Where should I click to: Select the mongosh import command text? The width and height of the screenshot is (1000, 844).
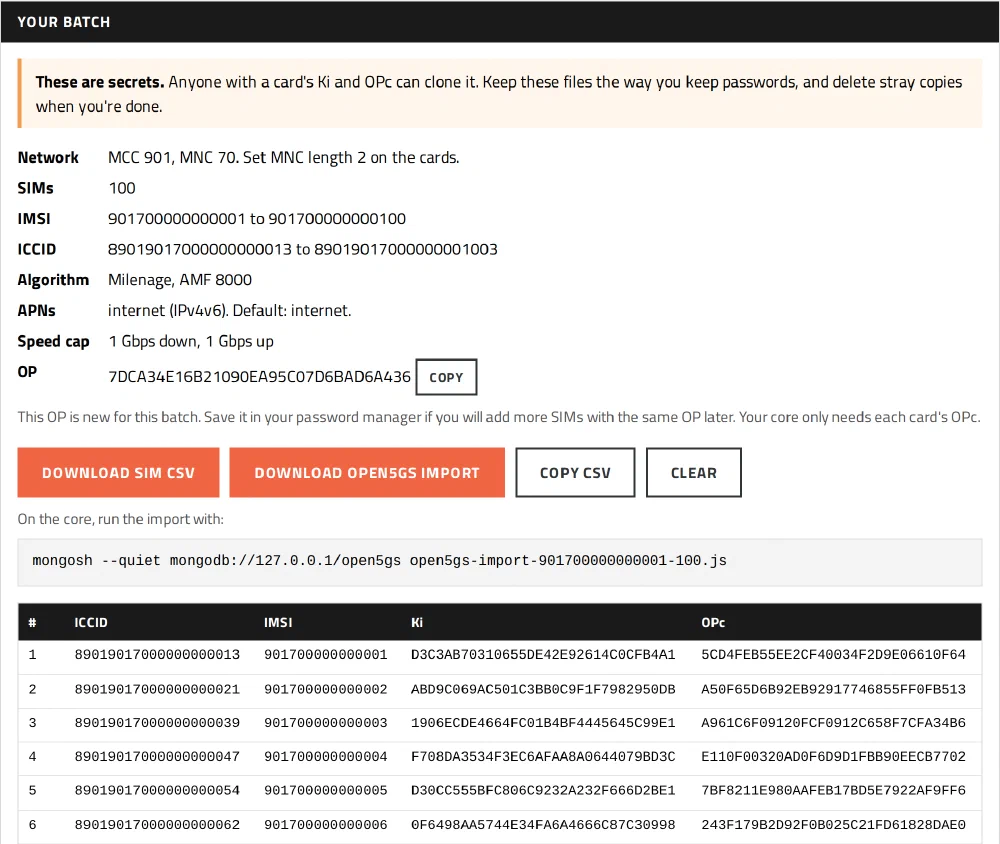[x=379, y=561]
